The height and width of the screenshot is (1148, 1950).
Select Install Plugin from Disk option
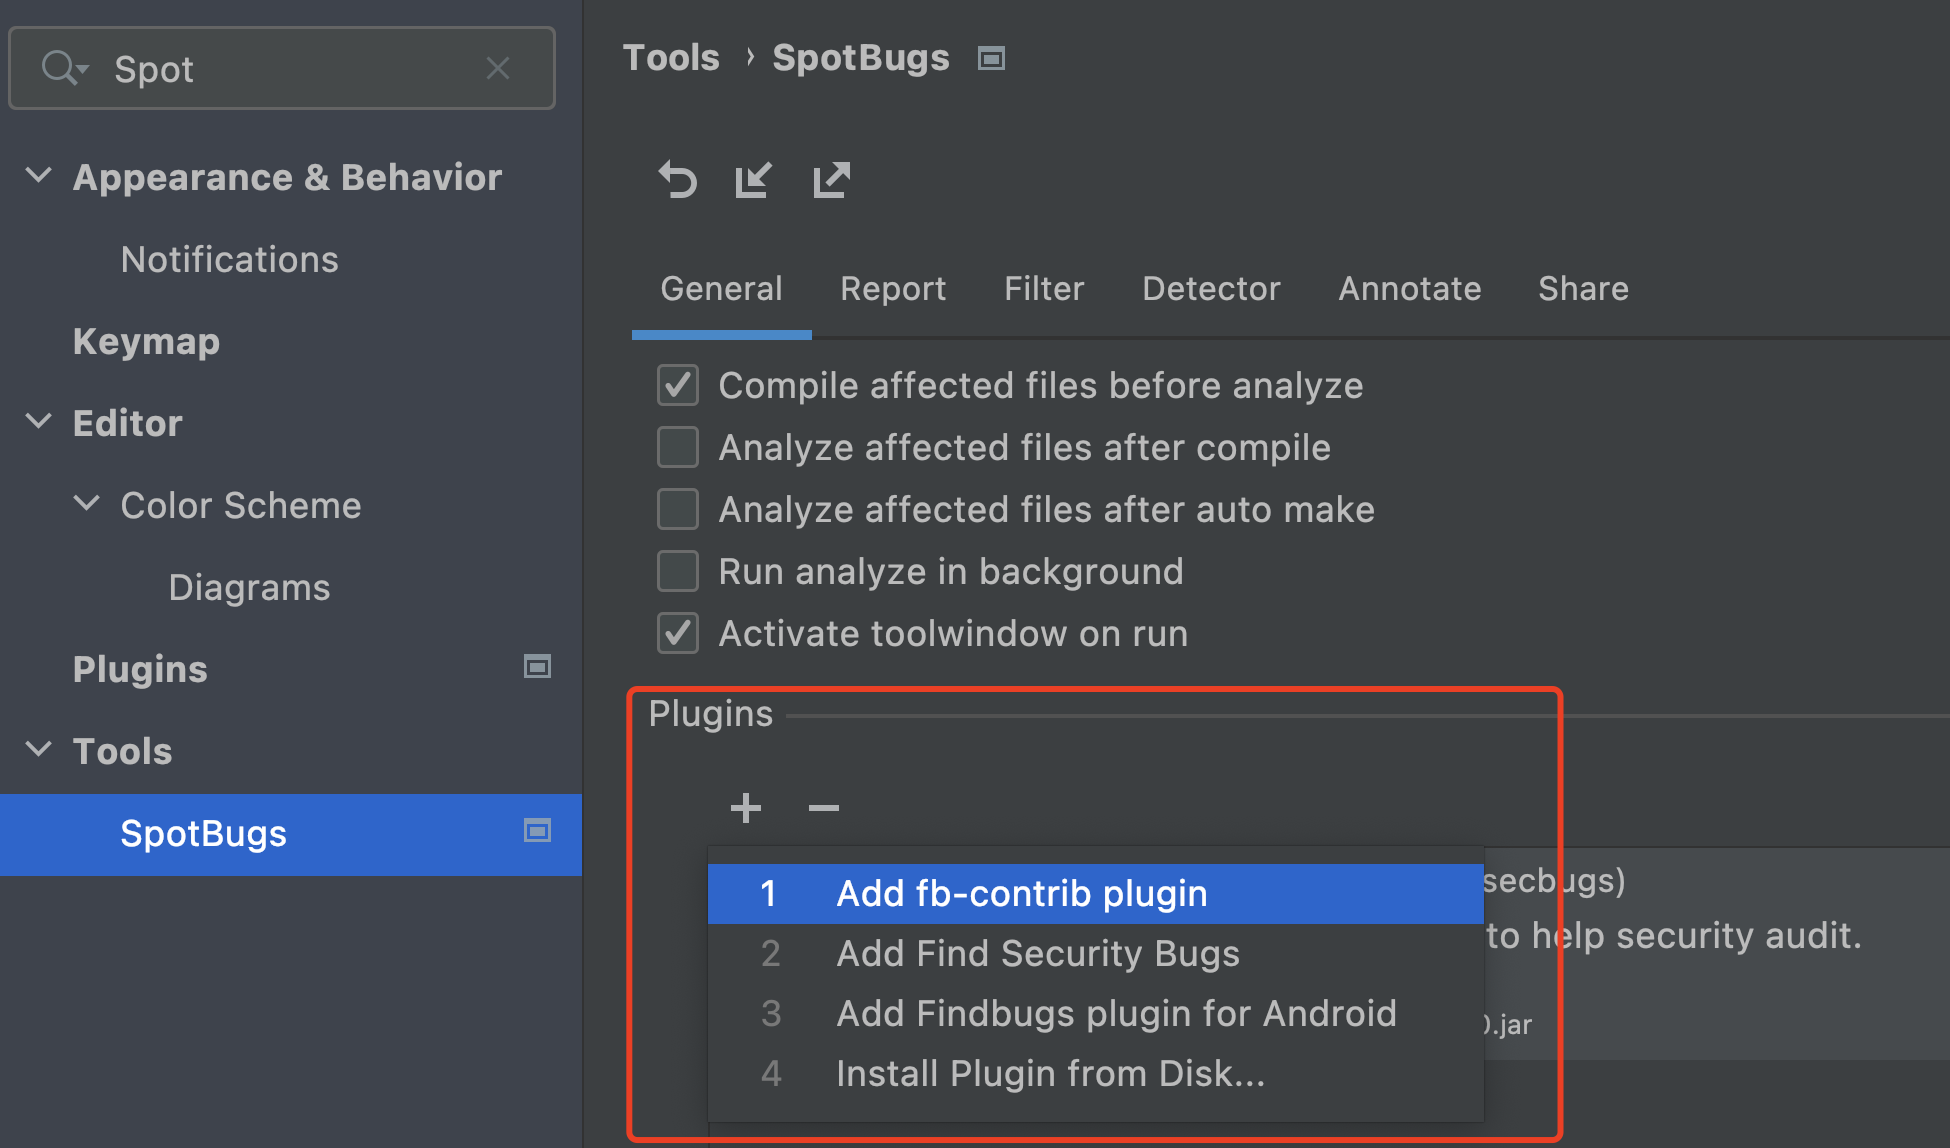pos(1050,1074)
